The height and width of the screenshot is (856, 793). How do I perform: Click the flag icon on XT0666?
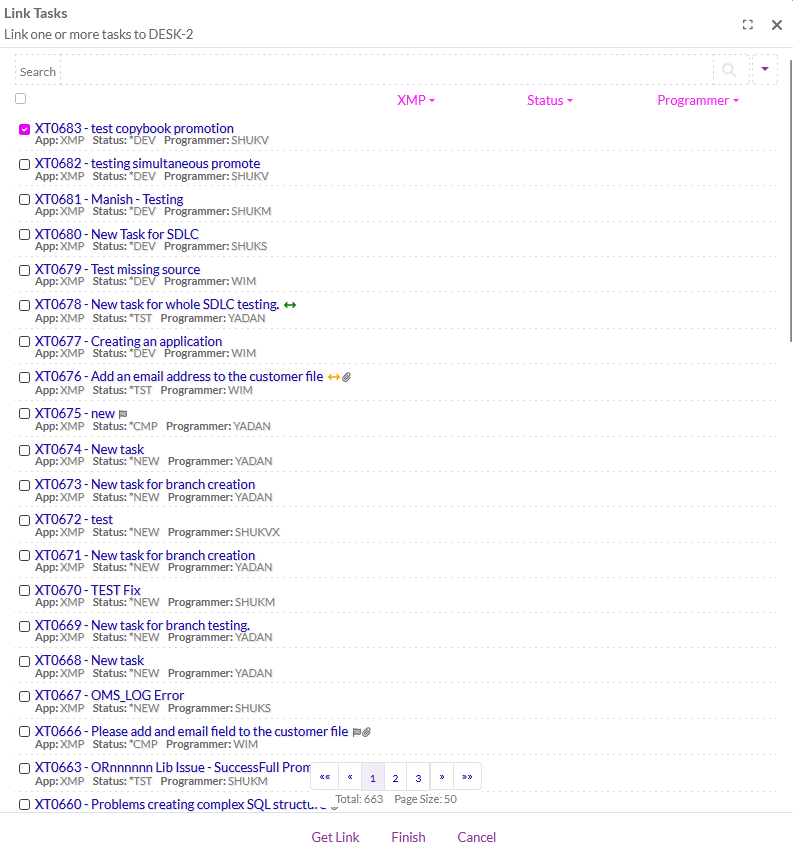point(357,732)
